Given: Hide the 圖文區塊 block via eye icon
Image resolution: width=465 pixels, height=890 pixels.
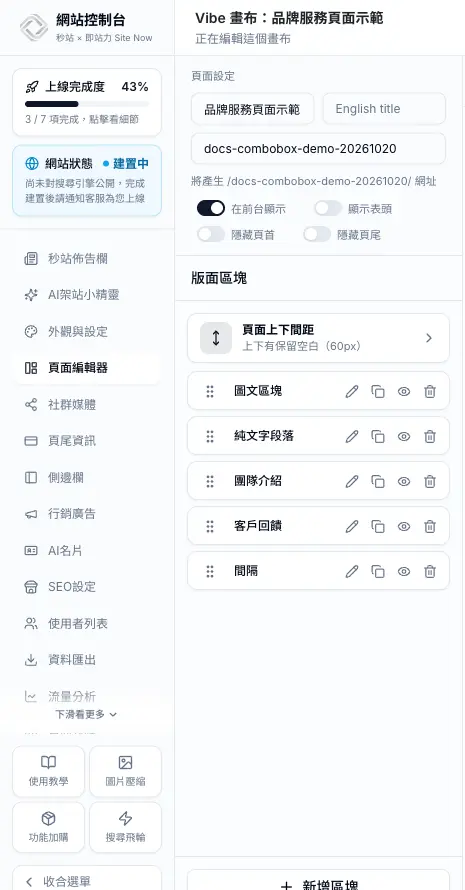Looking at the screenshot, I should click(x=404, y=391).
